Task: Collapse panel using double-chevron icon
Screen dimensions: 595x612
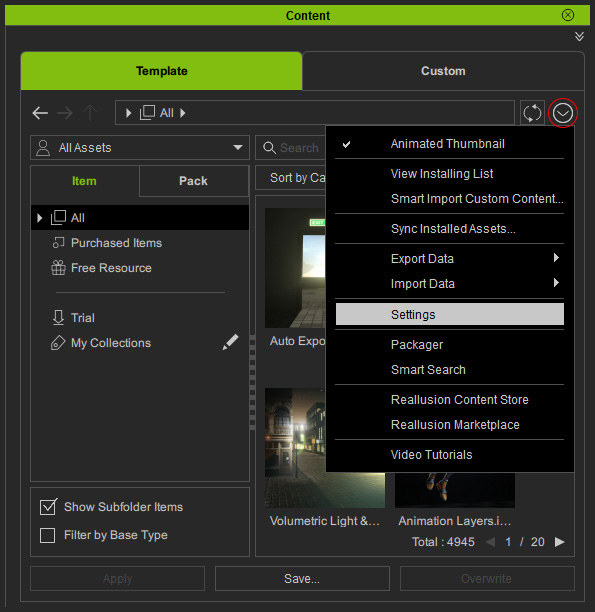Action: pyautogui.click(x=579, y=36)
